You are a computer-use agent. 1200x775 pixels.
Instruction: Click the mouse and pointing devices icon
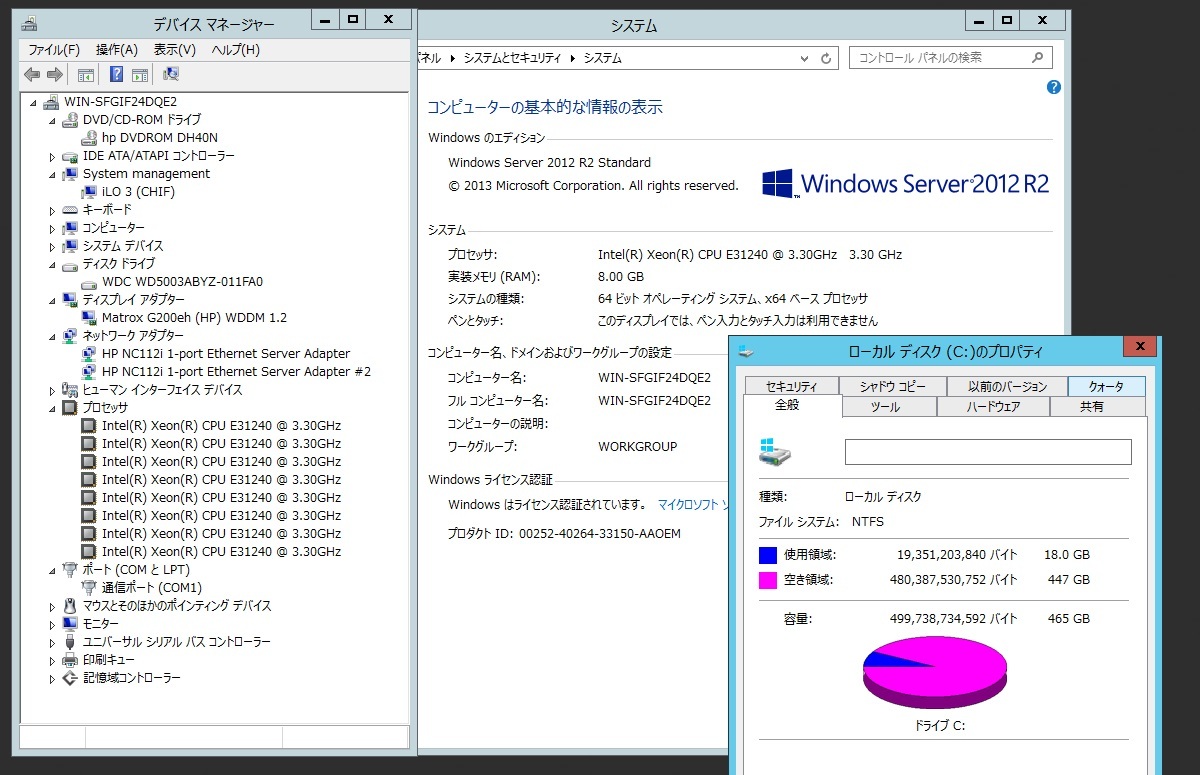(x=70, y=605)
